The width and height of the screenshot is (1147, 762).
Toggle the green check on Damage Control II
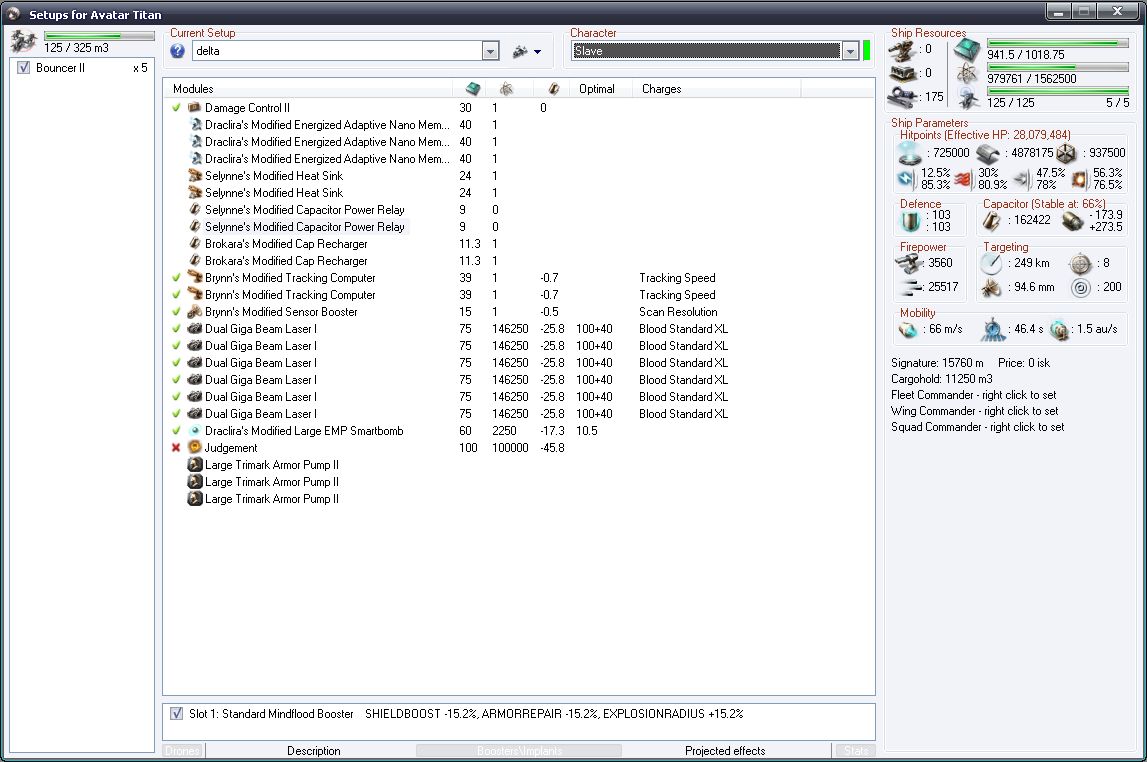176,107
